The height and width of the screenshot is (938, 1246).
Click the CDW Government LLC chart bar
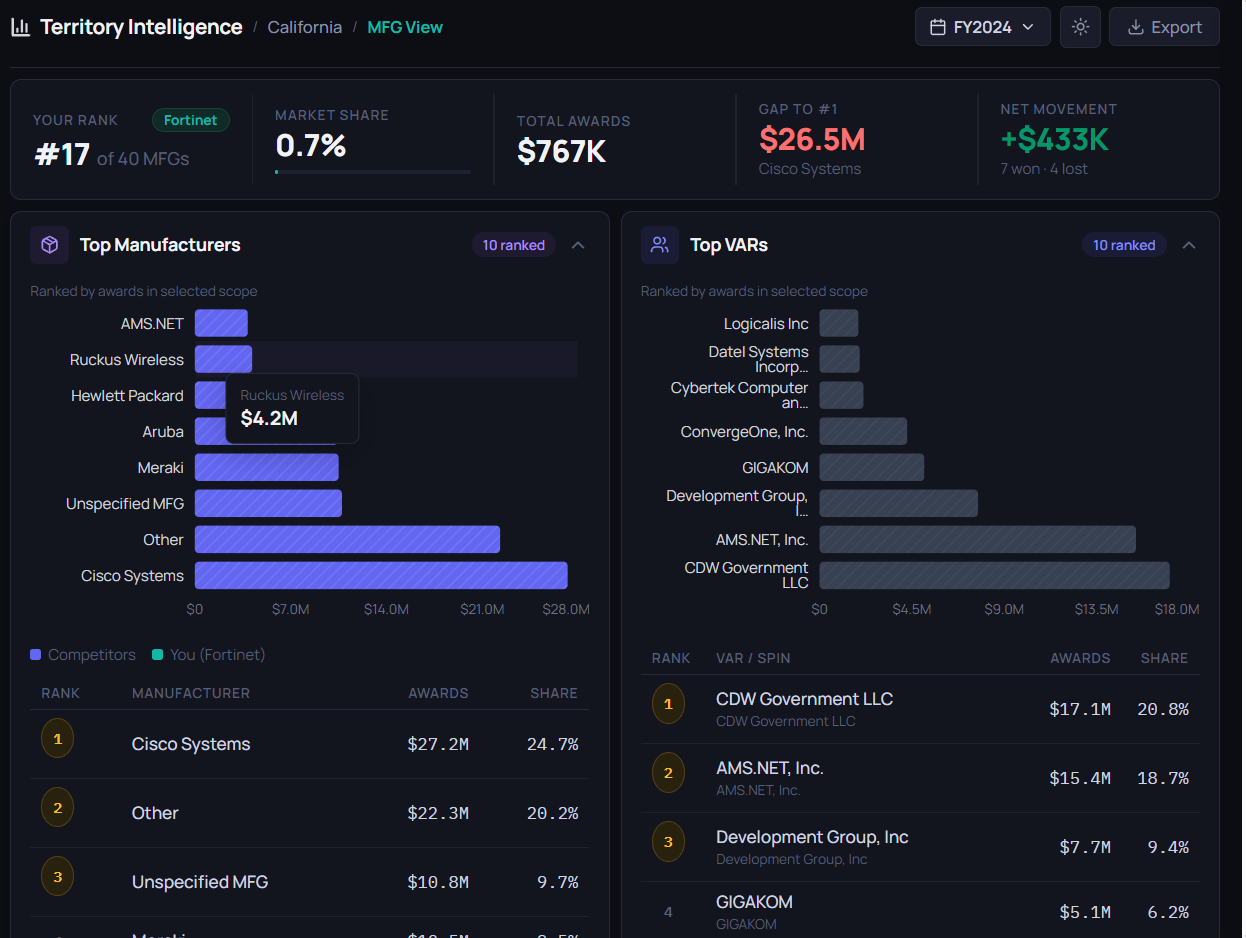tap(994, 576)
